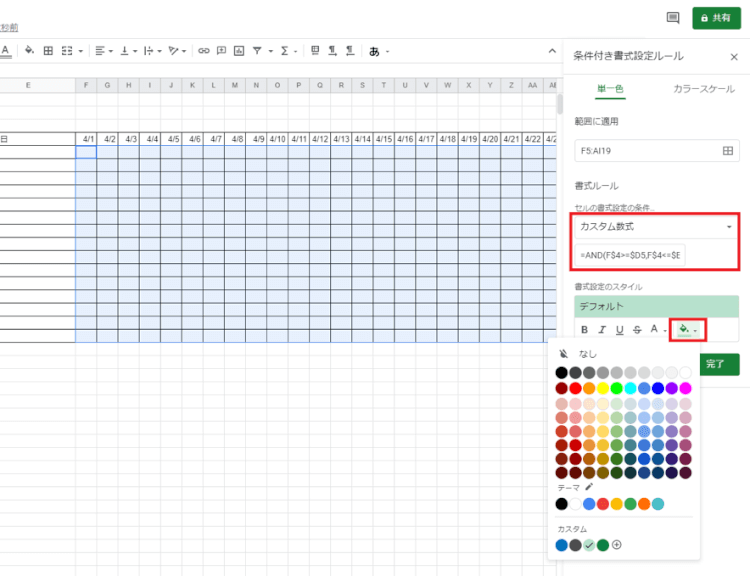
Task: Click the range selector grid icon
Action: point(728,151)
